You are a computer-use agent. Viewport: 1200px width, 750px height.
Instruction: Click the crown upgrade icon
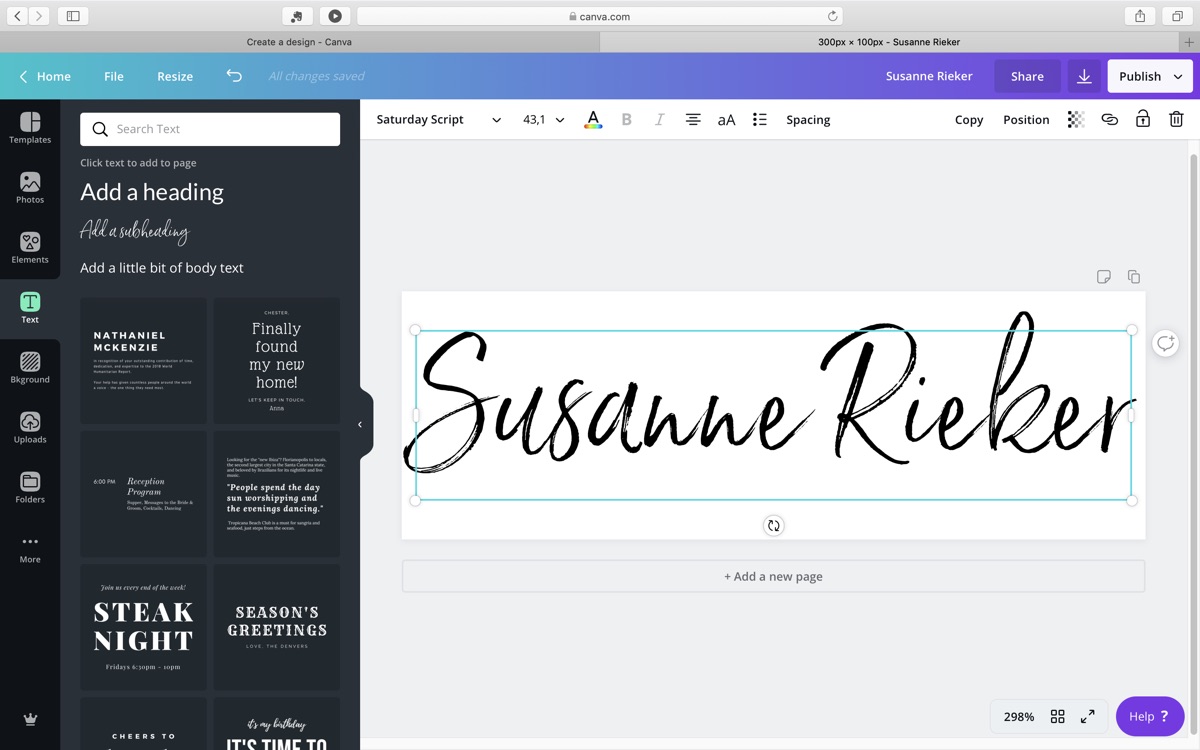click(30, 719)
